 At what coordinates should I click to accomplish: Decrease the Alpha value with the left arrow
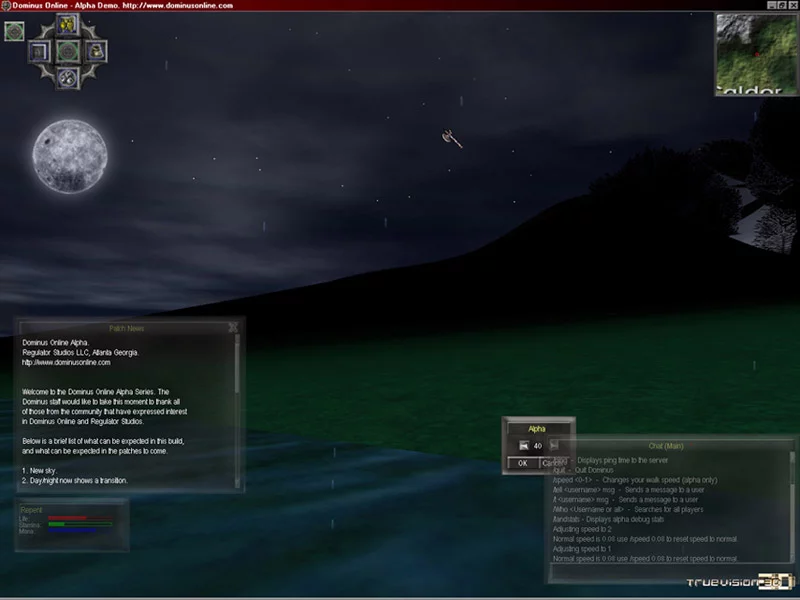point(524,445)
